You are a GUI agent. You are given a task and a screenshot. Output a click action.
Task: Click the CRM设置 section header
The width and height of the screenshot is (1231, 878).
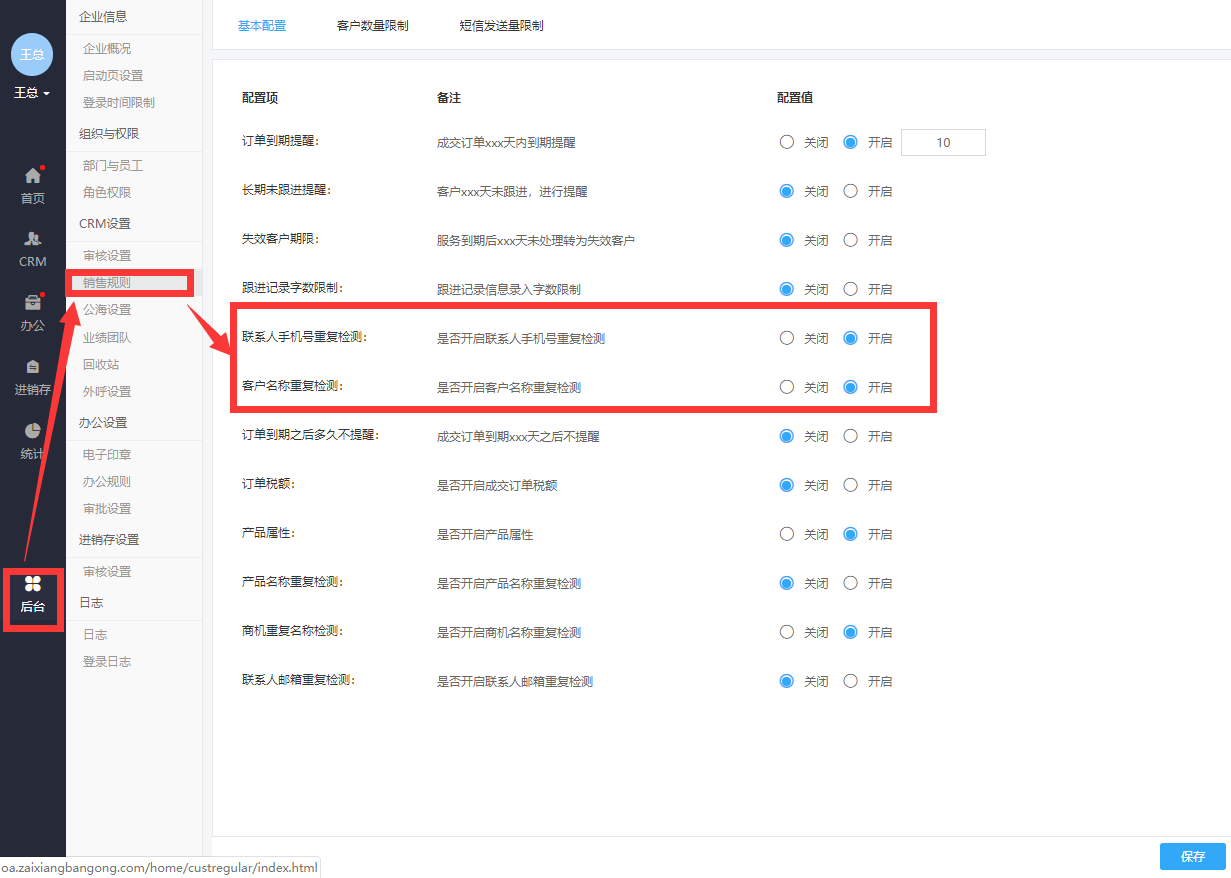click(105, 223)
